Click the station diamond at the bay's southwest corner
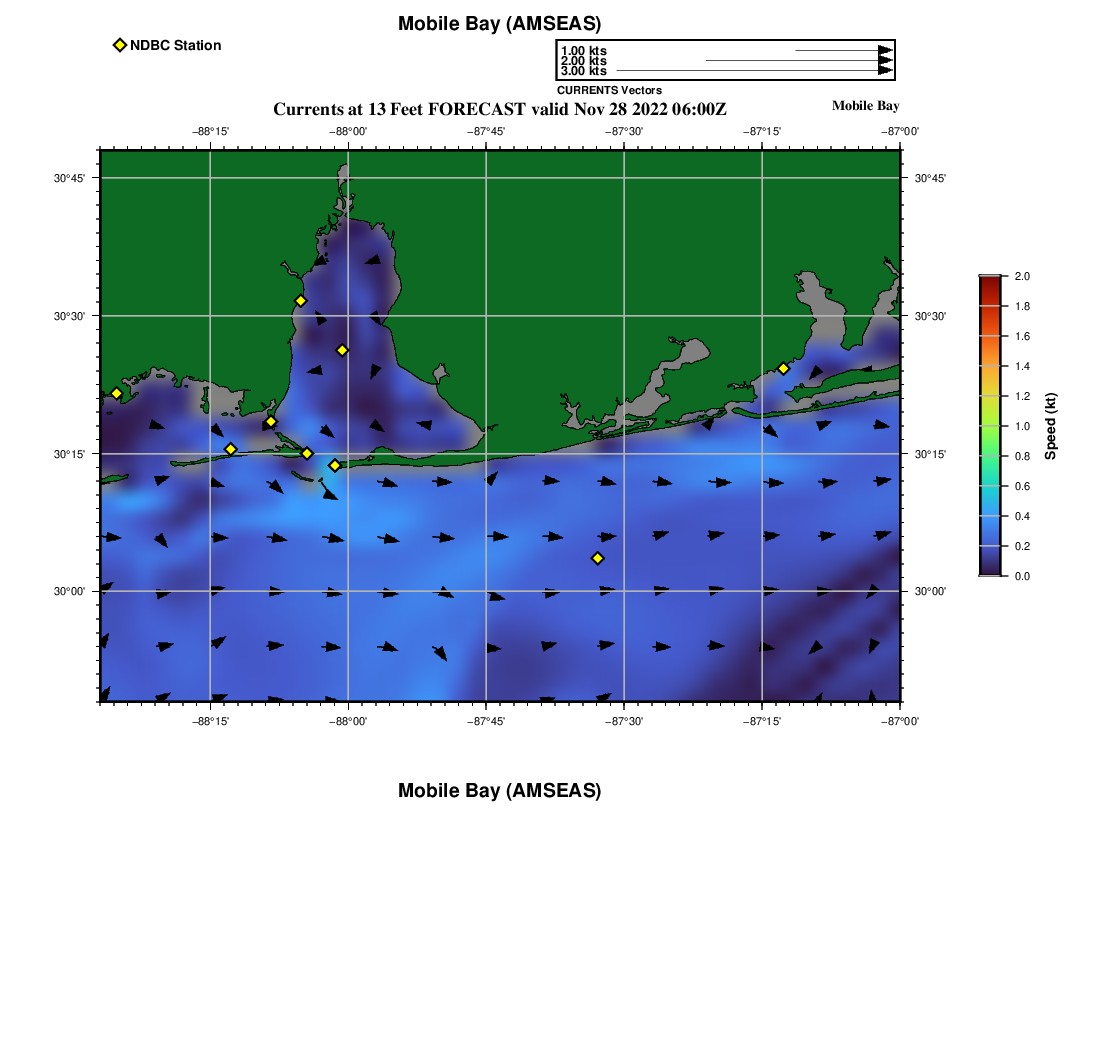1100x1050 pixels. click(271, 422)
